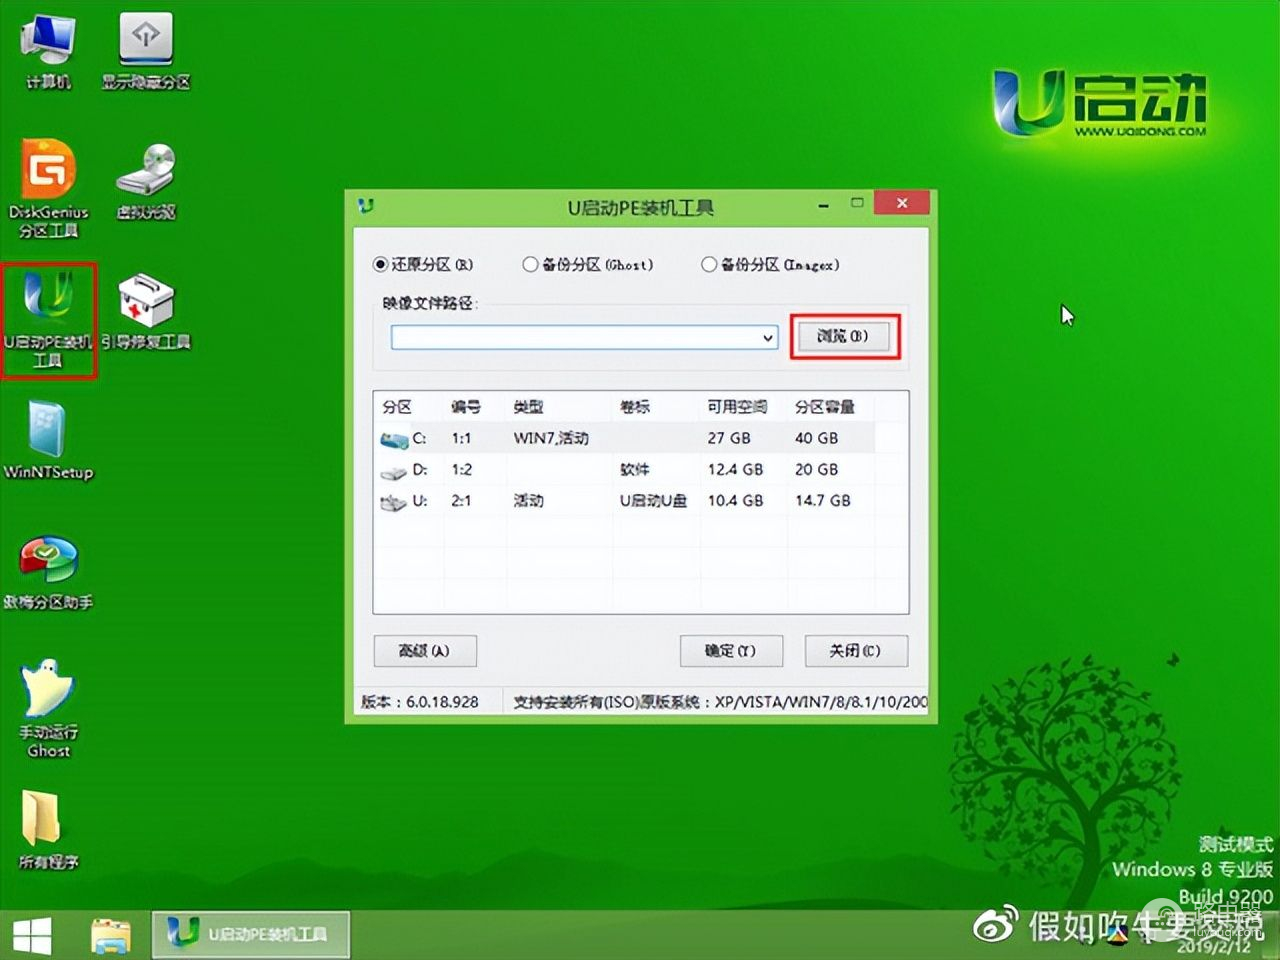Click the 软件 volume label

[634, 469]
